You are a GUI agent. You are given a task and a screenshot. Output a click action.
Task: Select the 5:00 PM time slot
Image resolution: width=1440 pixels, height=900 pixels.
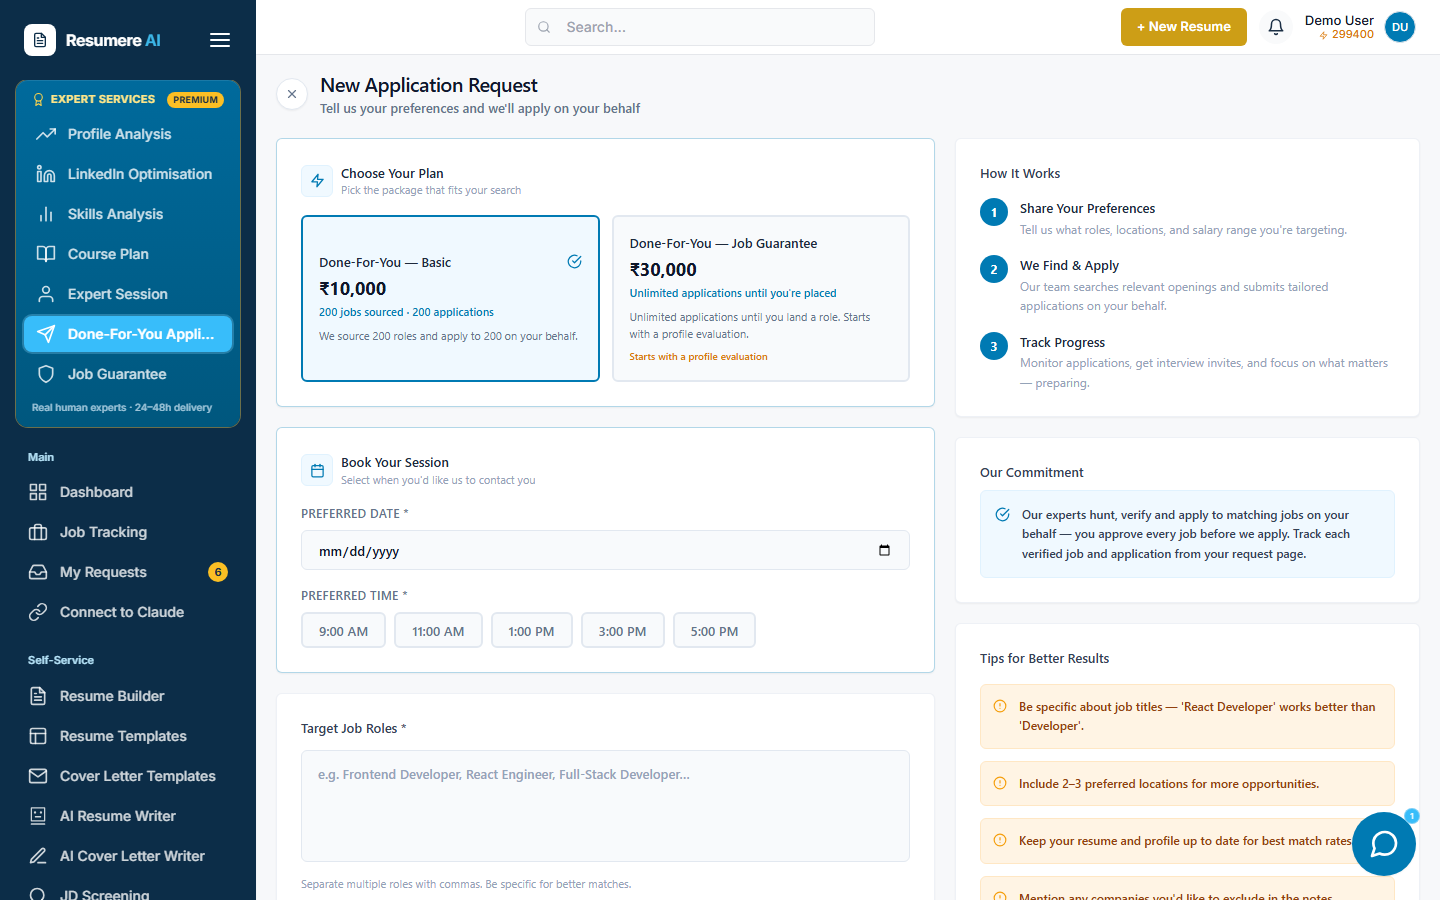[714, 630]
